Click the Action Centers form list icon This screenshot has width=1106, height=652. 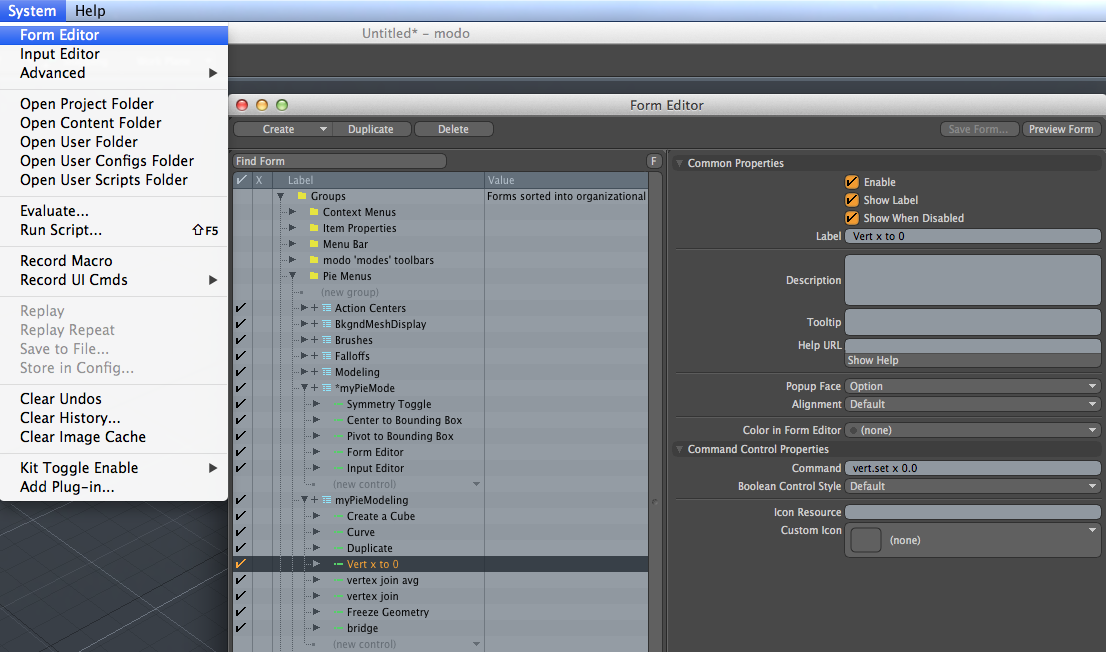[x=327, y=308]
